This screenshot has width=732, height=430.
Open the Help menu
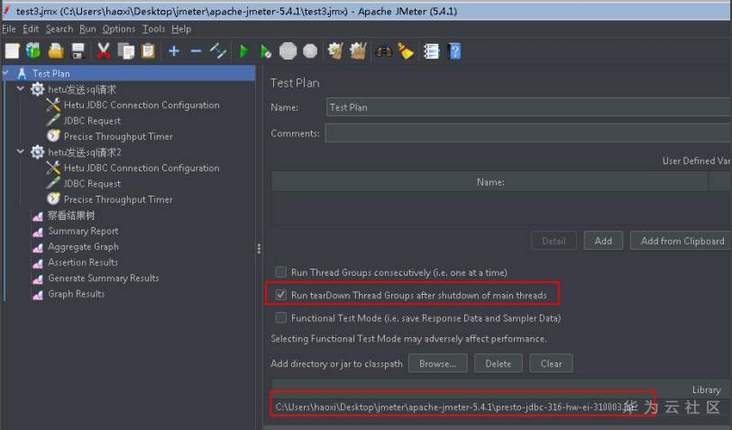[x=181, y=29]
